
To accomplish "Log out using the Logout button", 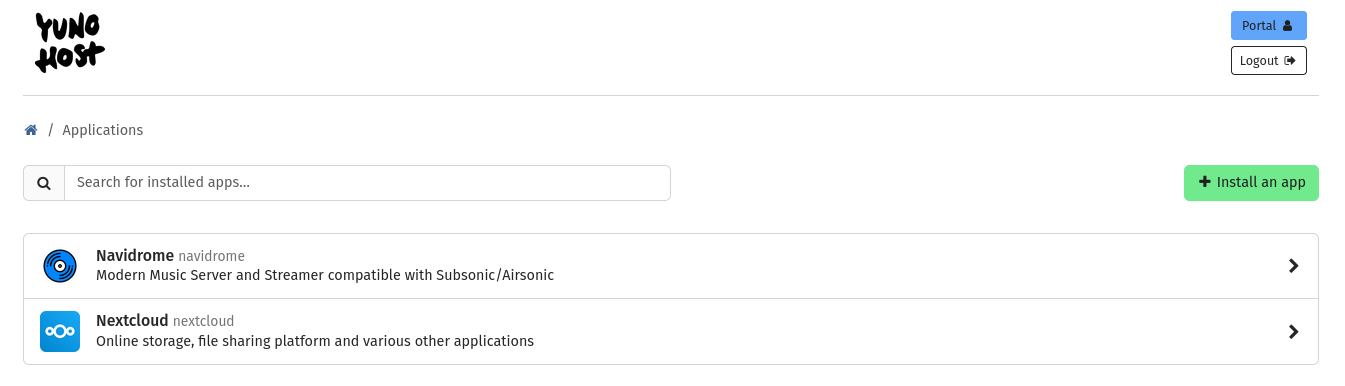I will tap(1268, 60).
